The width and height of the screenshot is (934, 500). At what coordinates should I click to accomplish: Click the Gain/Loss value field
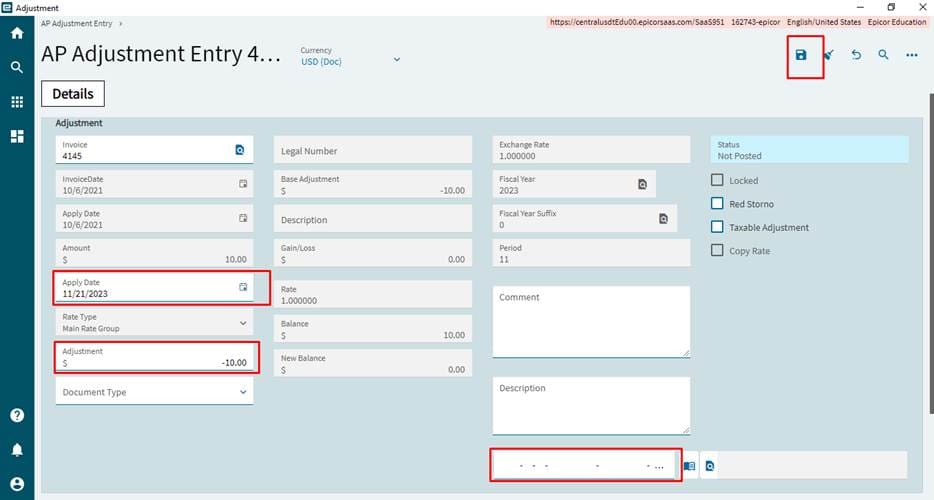(373, 253)
